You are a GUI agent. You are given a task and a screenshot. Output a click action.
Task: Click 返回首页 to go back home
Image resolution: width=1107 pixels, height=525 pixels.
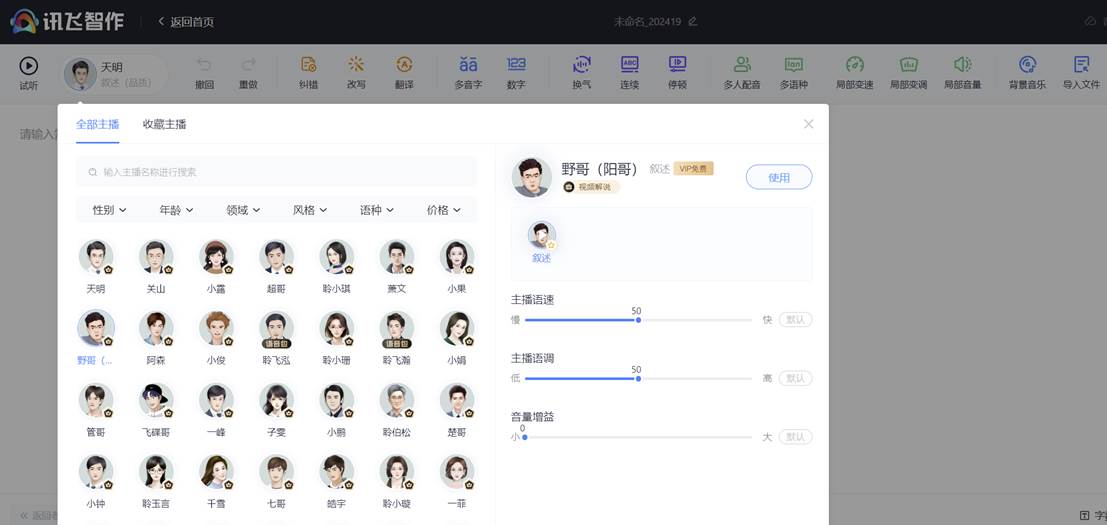click(185, 22)
